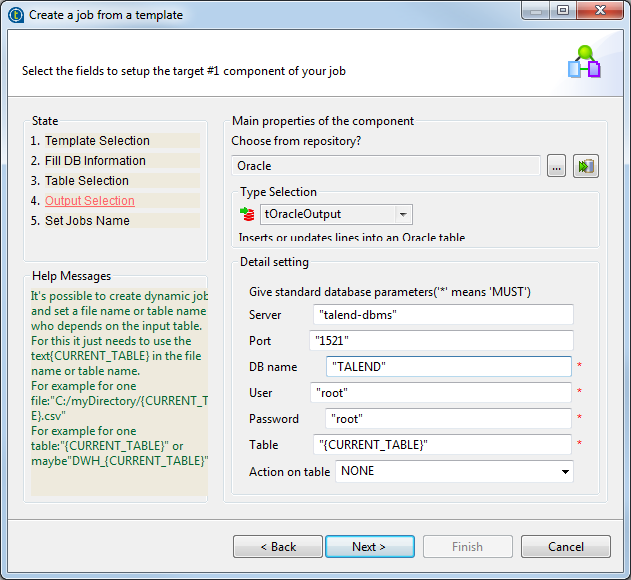
Task: Focus the Port input field
Action: point(440,341)
